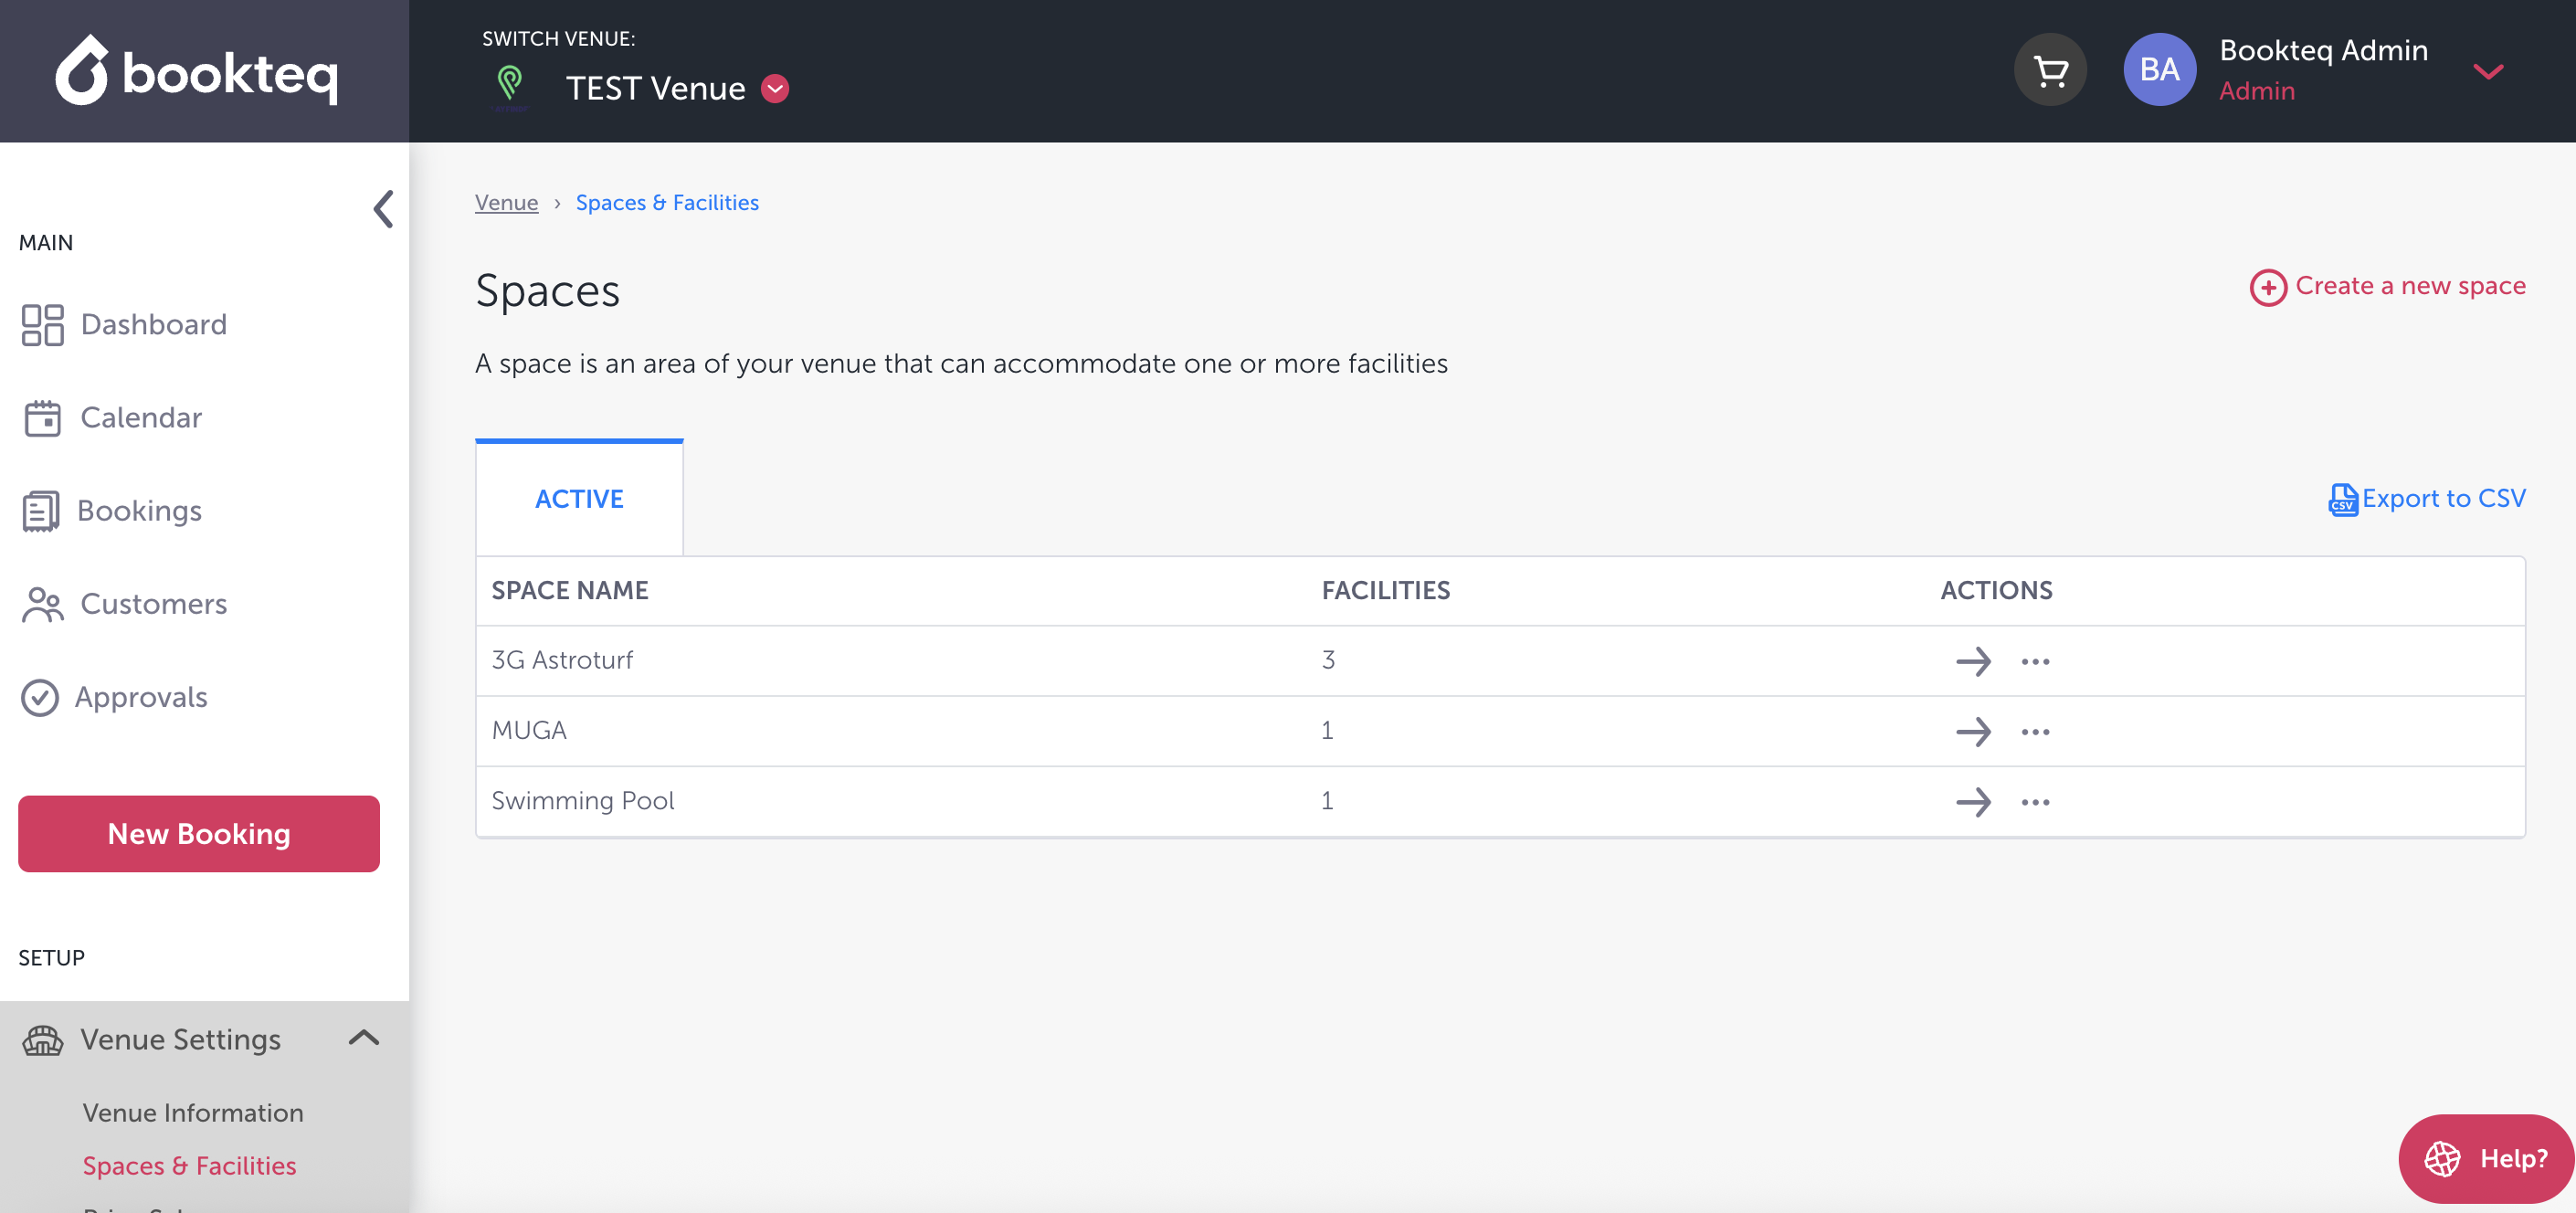Click the Venue breadcrumb link
The width and height of the screenshot is (2576, 1213).
(x=506, y=203)
